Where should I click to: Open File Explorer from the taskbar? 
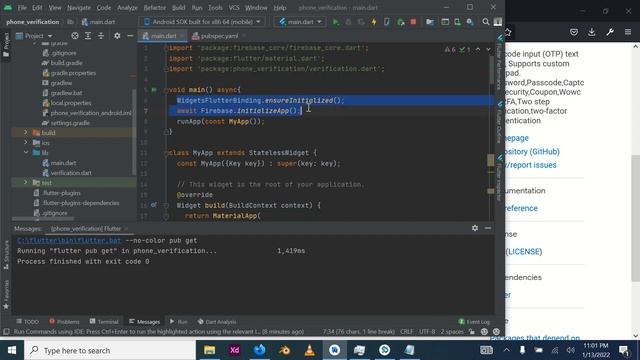(x=210, y=350)
